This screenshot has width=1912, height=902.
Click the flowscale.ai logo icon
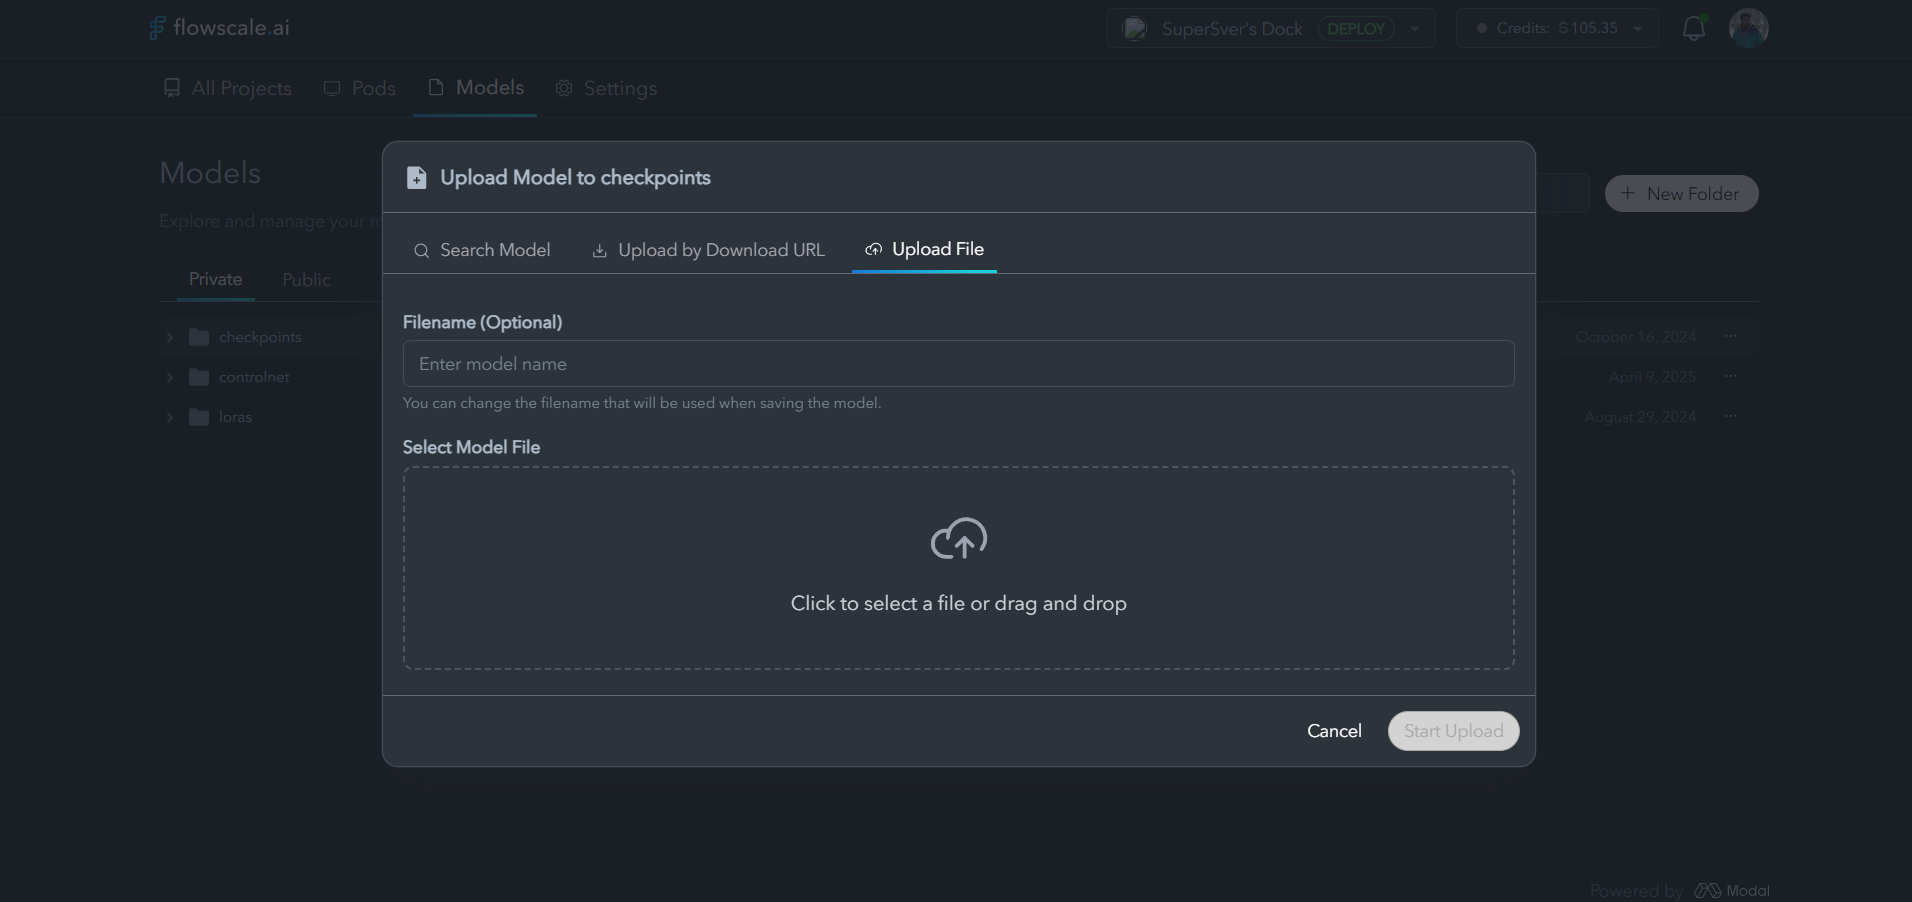156,27
